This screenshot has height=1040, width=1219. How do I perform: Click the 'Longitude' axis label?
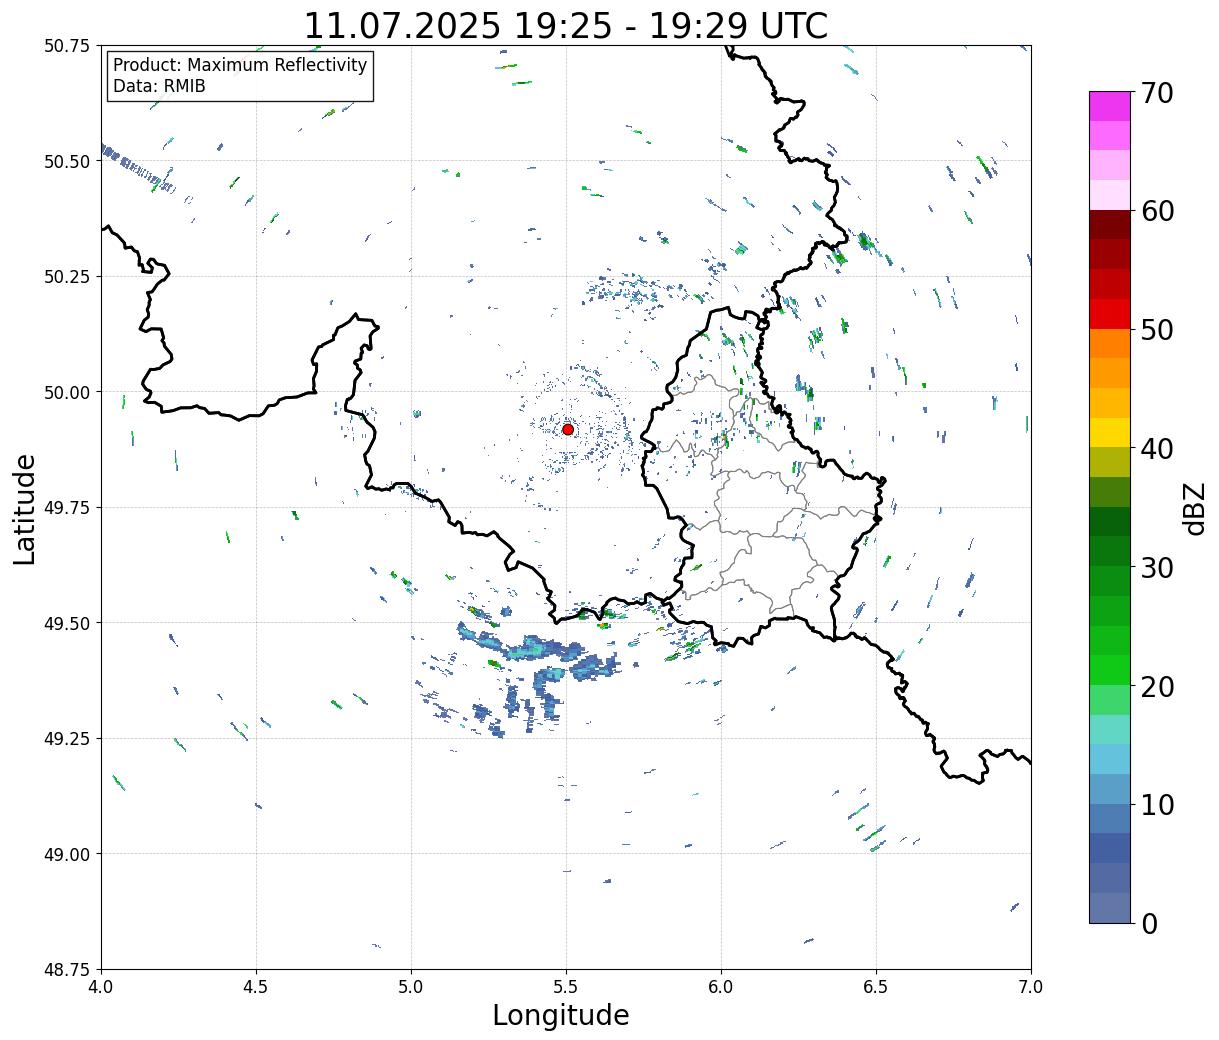(x=561, y=1015)
